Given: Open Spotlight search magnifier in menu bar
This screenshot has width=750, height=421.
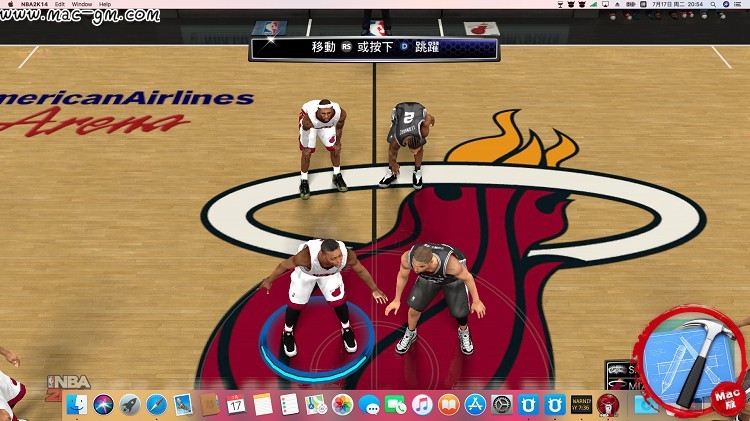Looking at the screenshot, I should tap(713, 4).
